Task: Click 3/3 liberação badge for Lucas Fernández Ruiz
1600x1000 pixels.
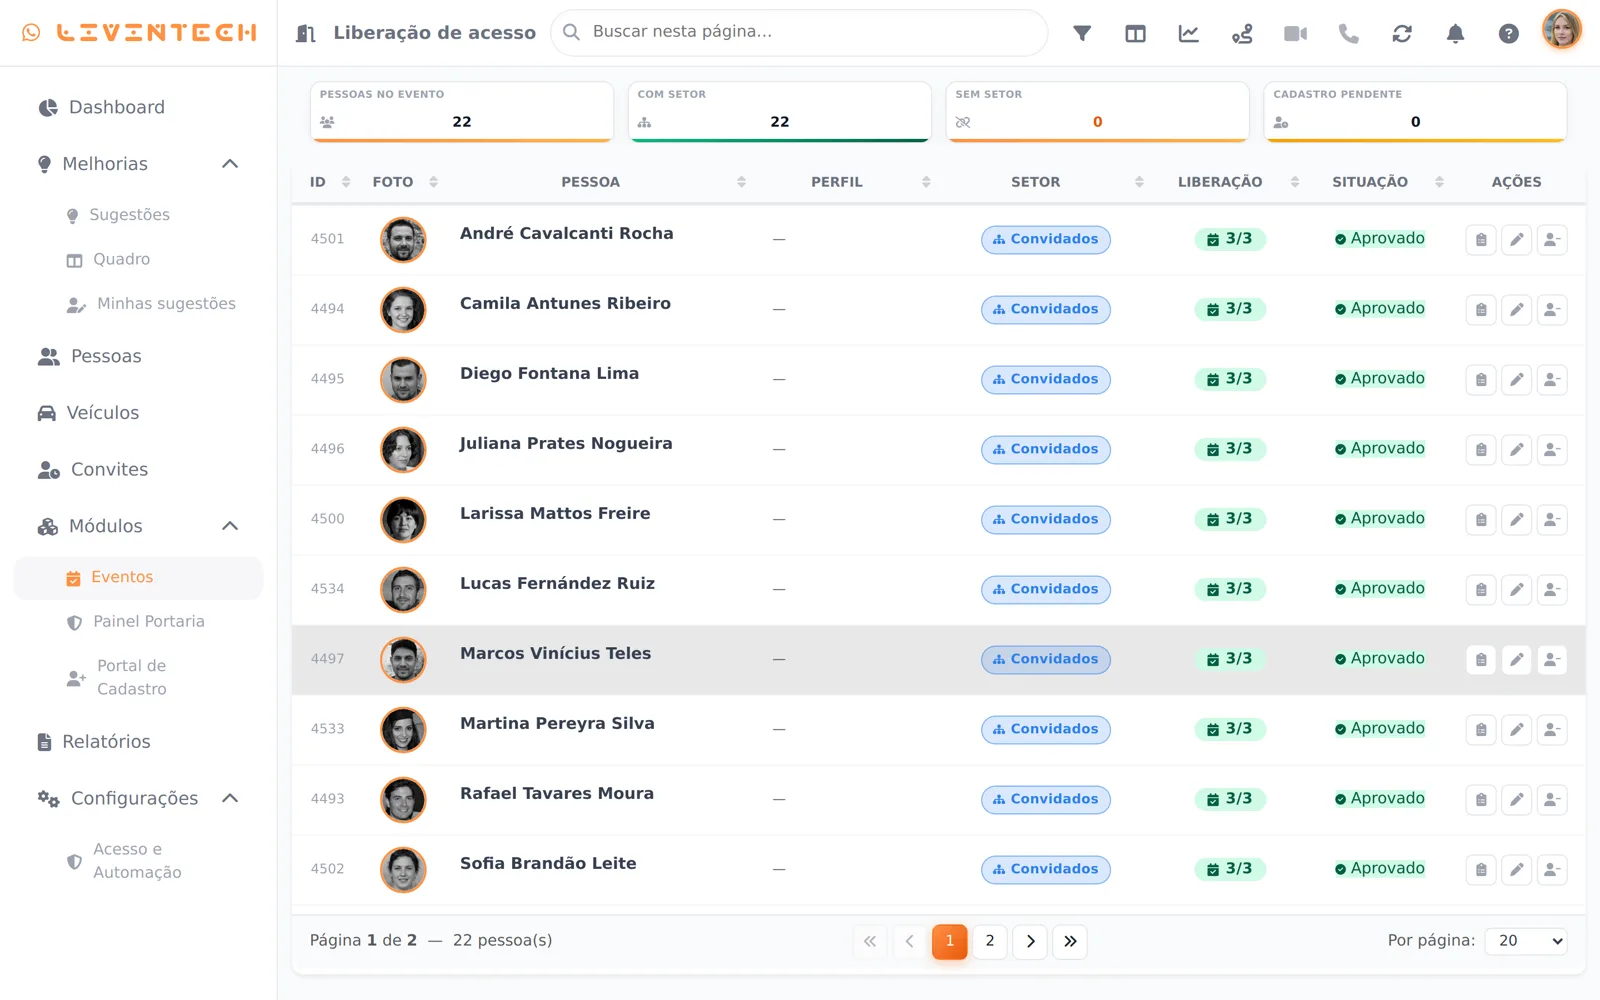Action: [1230, 589]
